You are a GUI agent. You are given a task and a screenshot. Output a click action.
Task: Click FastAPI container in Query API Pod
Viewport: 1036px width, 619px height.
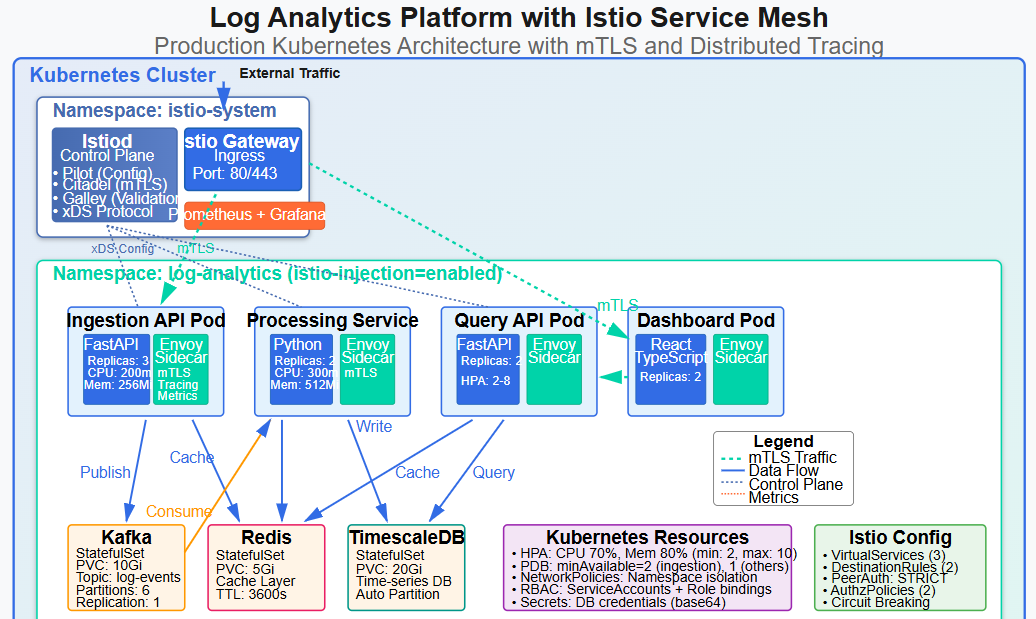[x=488, y=369]
